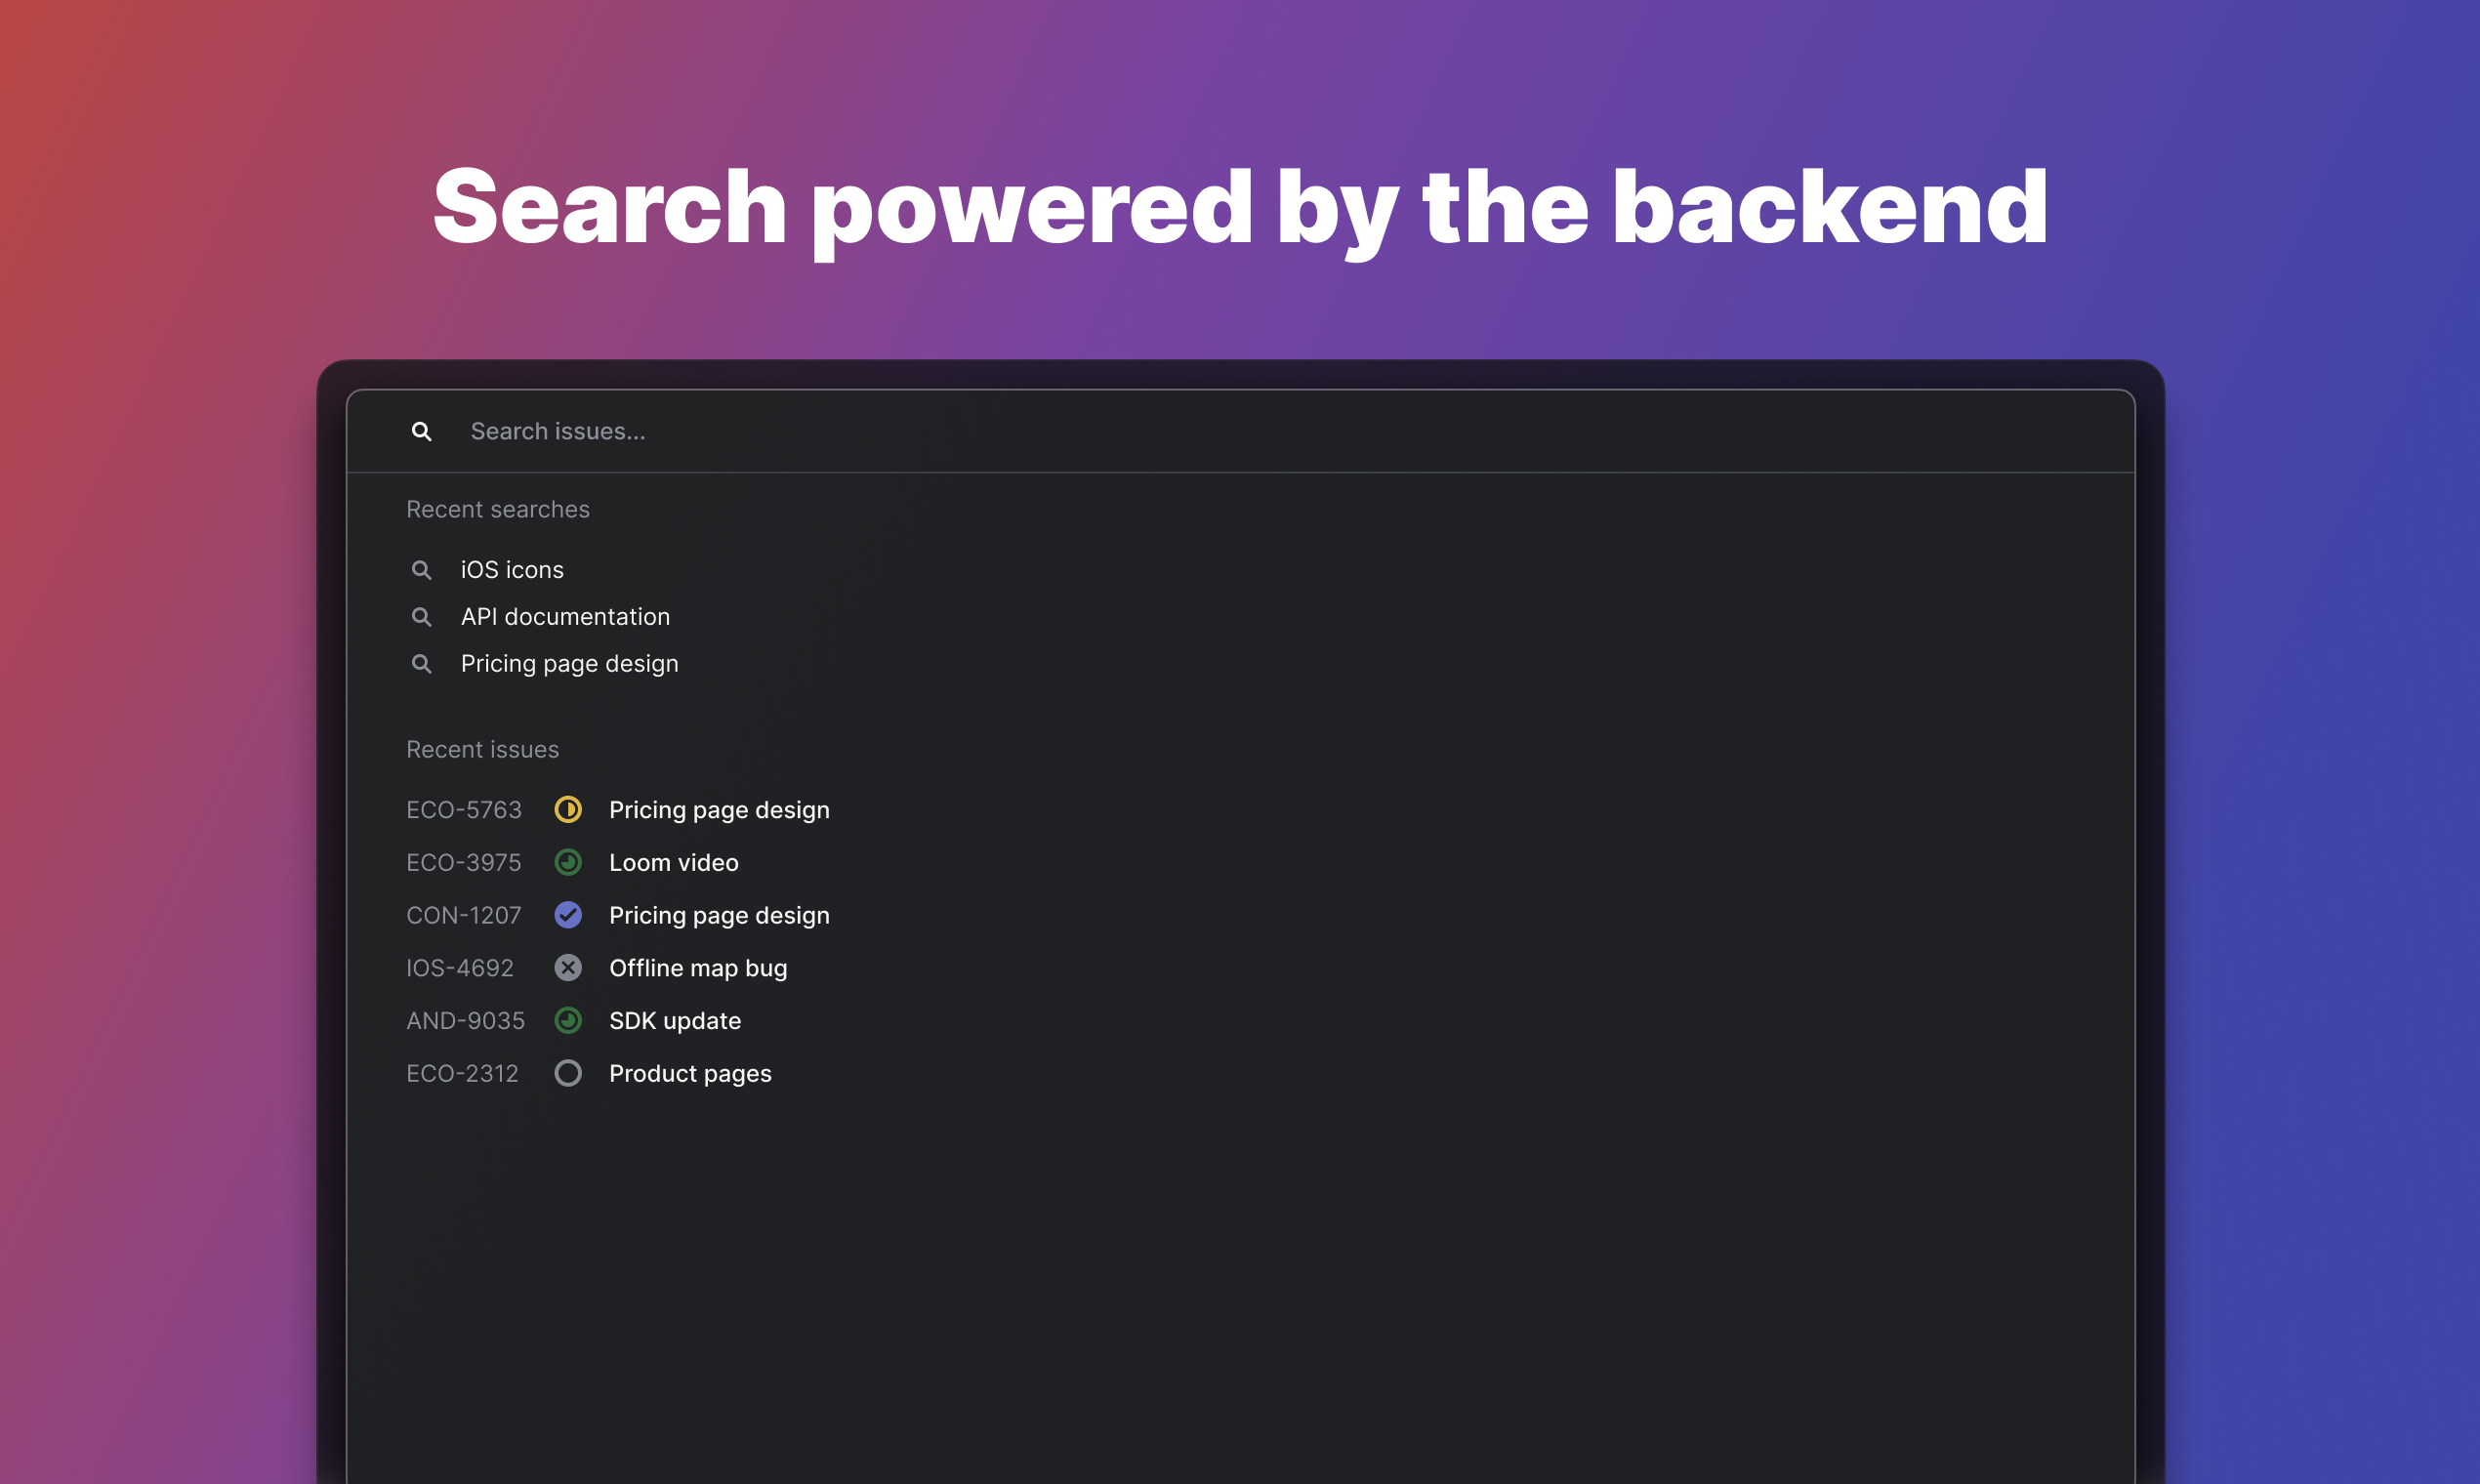The width and height of the screenshot is (2480, 1484).
Task: Click green status icon on AND-9035
Action: pos(568,1021)
